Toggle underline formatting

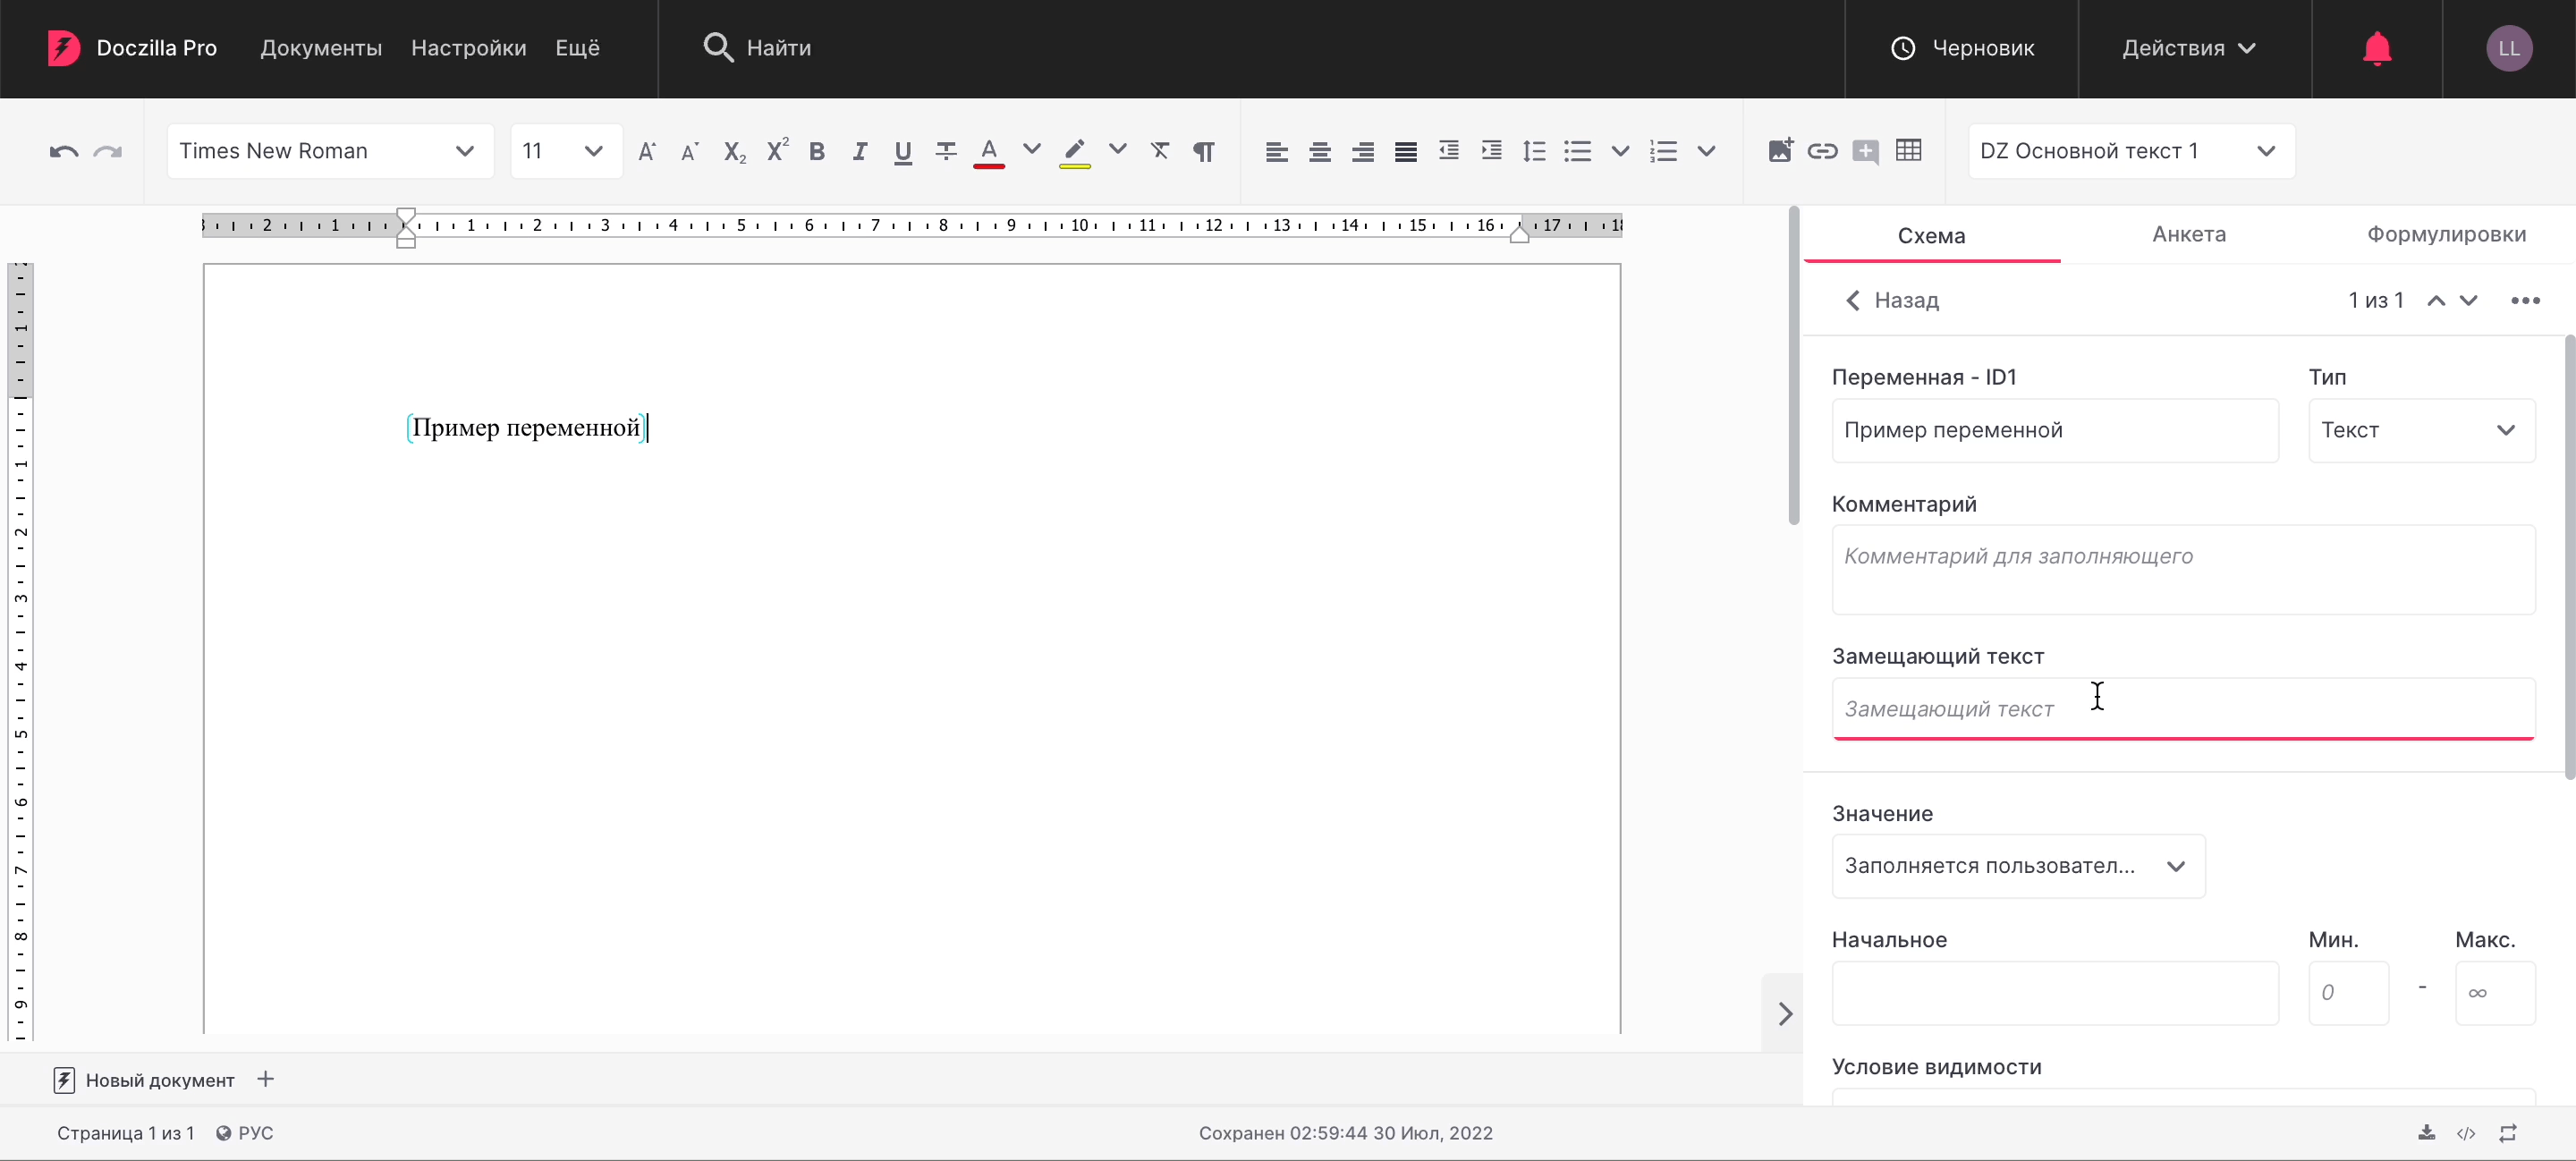click(x=903, y=152)
